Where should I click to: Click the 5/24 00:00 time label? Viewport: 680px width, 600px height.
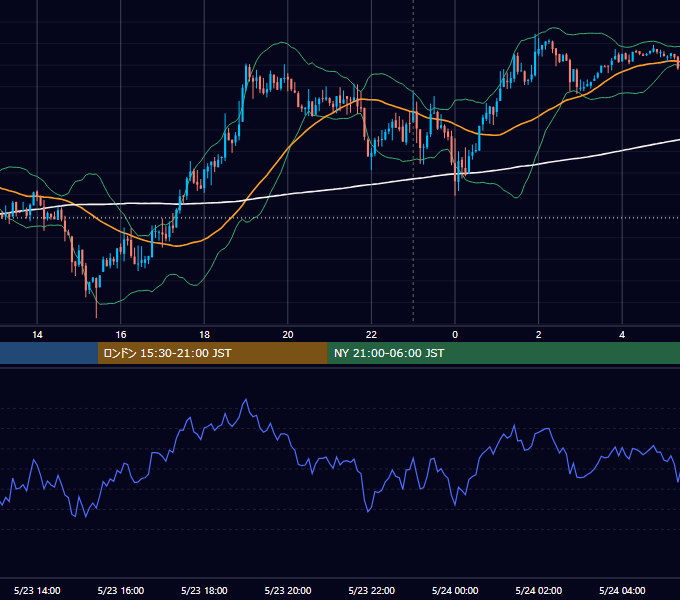[455, 590]
